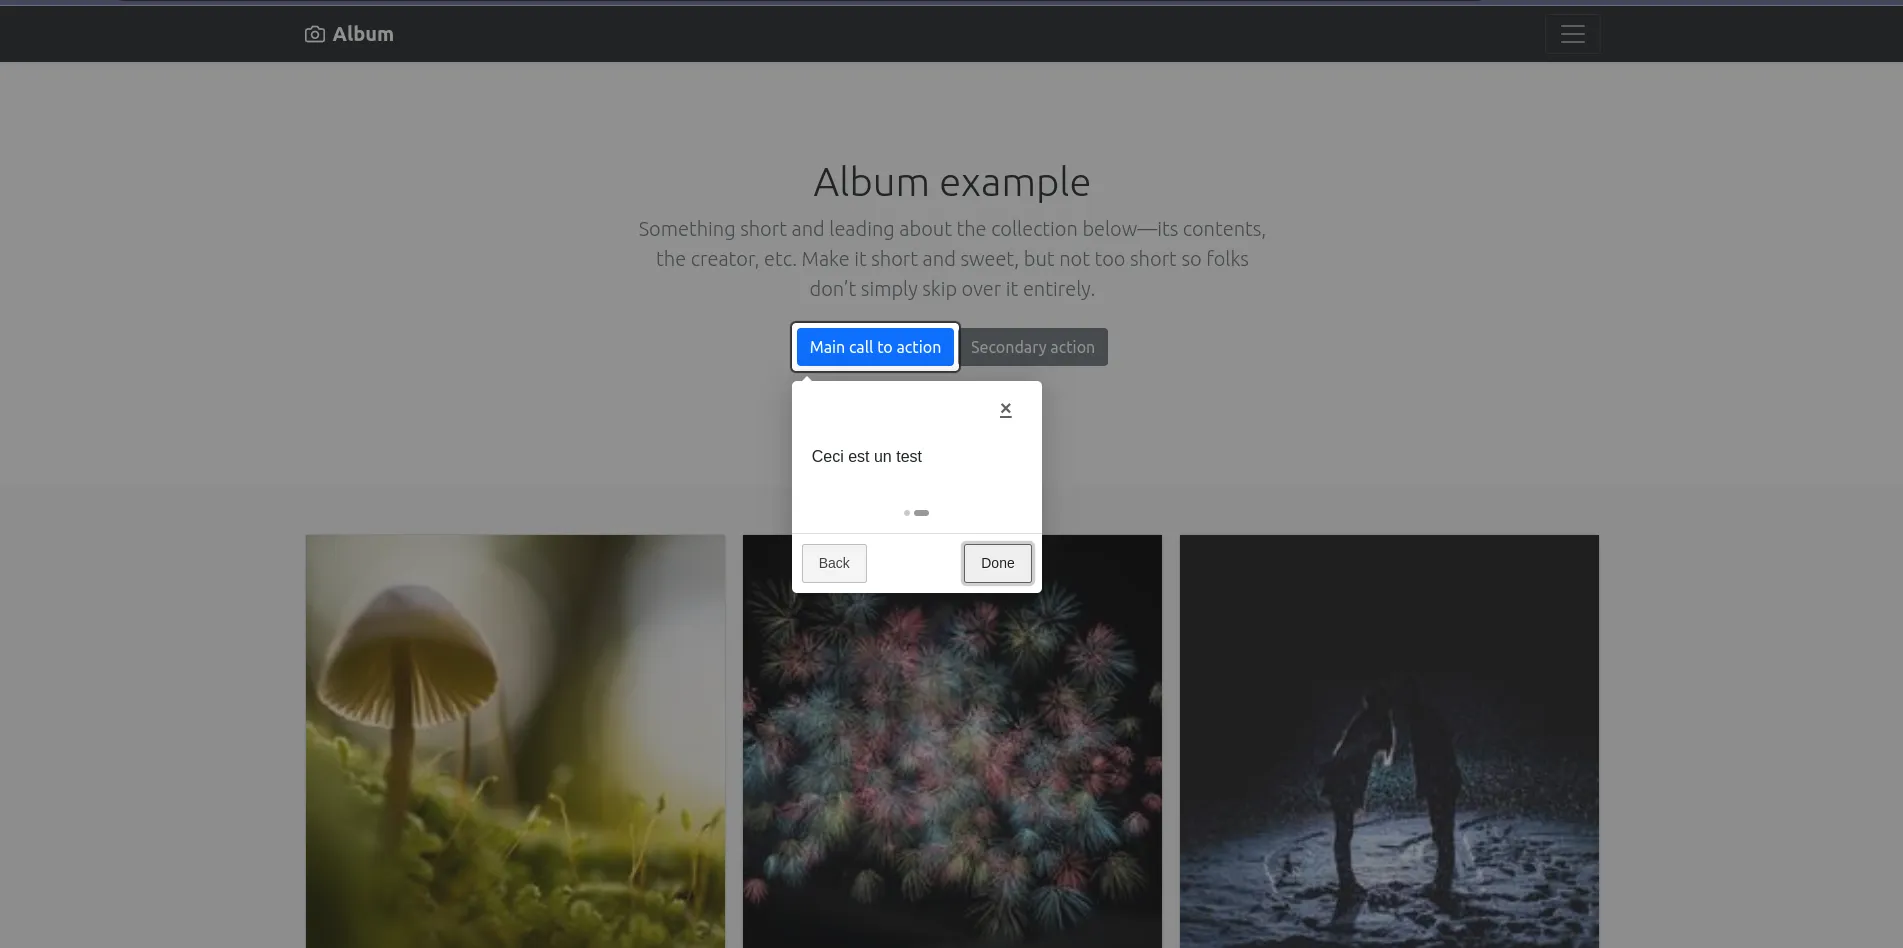1903x948 pixels.
Task: Finish the tour with Done
Action: 997,563
